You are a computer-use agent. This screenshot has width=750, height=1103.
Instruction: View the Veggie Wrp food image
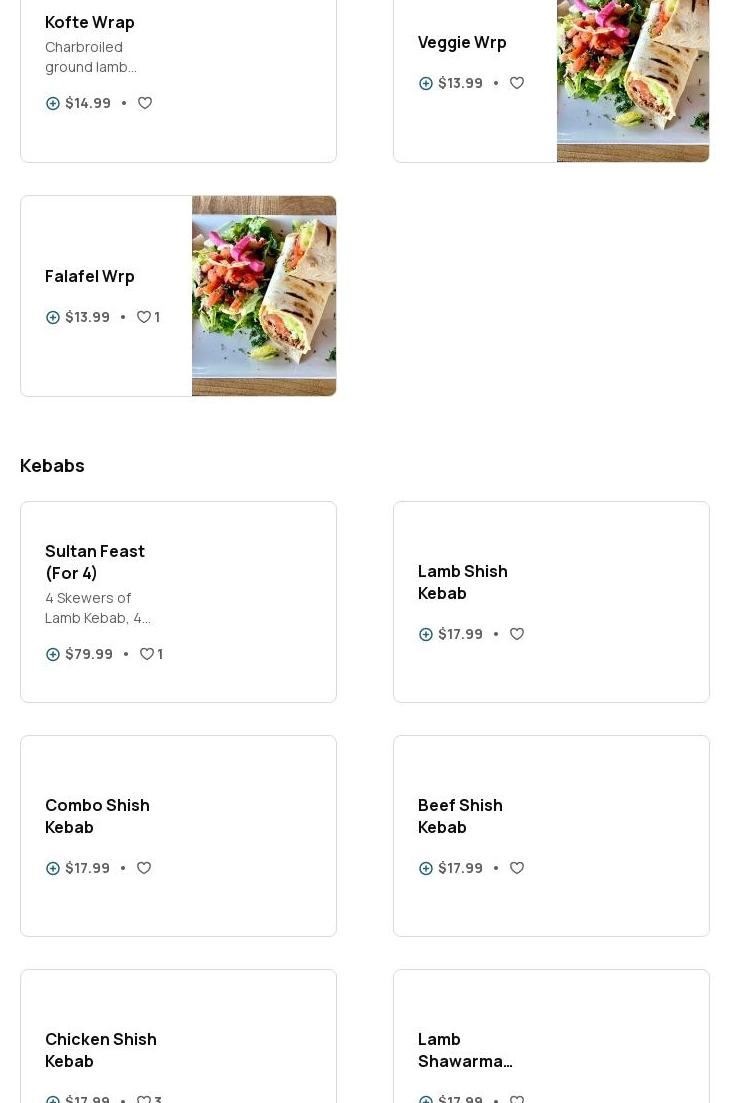point(632,80)
